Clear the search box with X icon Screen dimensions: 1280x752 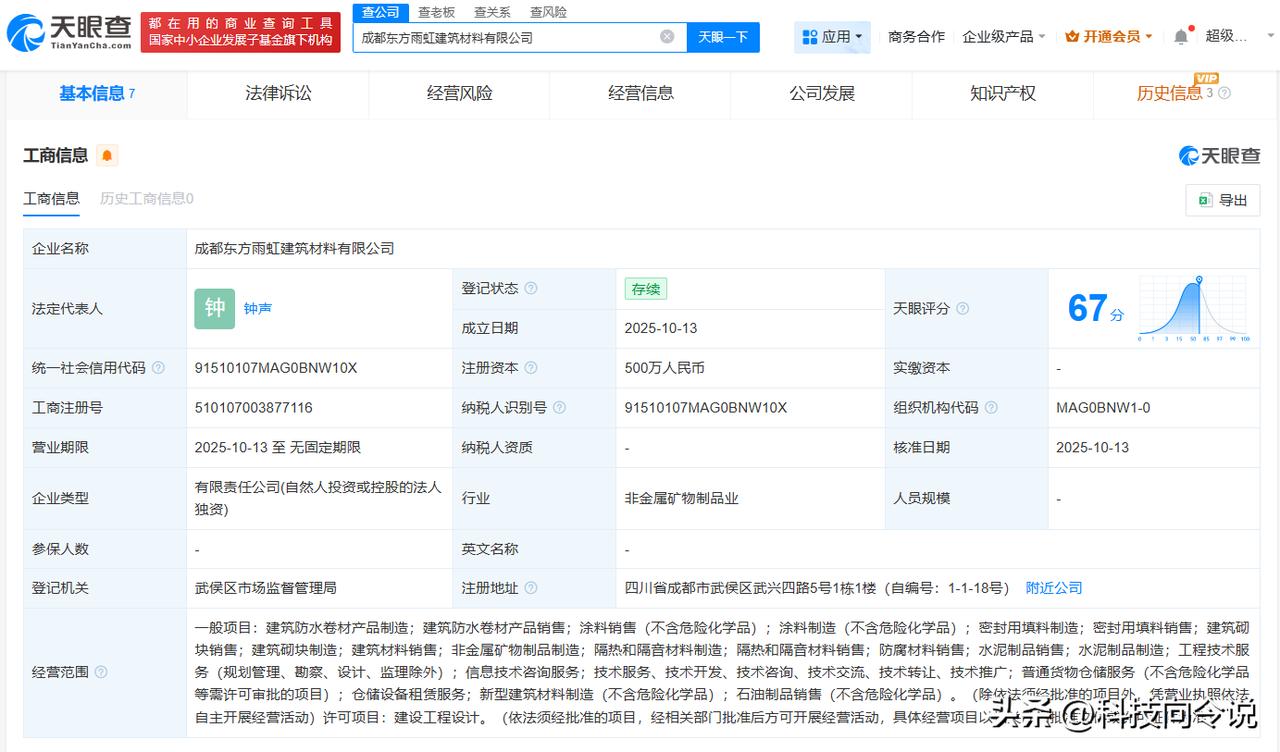coord(667,37)
